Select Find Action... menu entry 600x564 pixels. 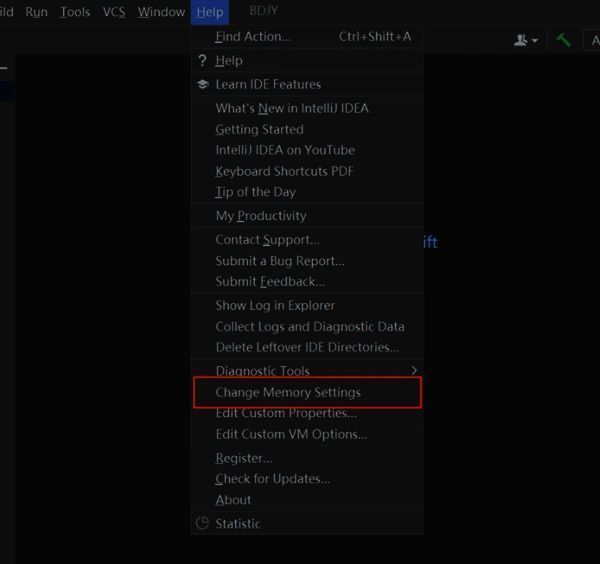[x=307, y=37]
